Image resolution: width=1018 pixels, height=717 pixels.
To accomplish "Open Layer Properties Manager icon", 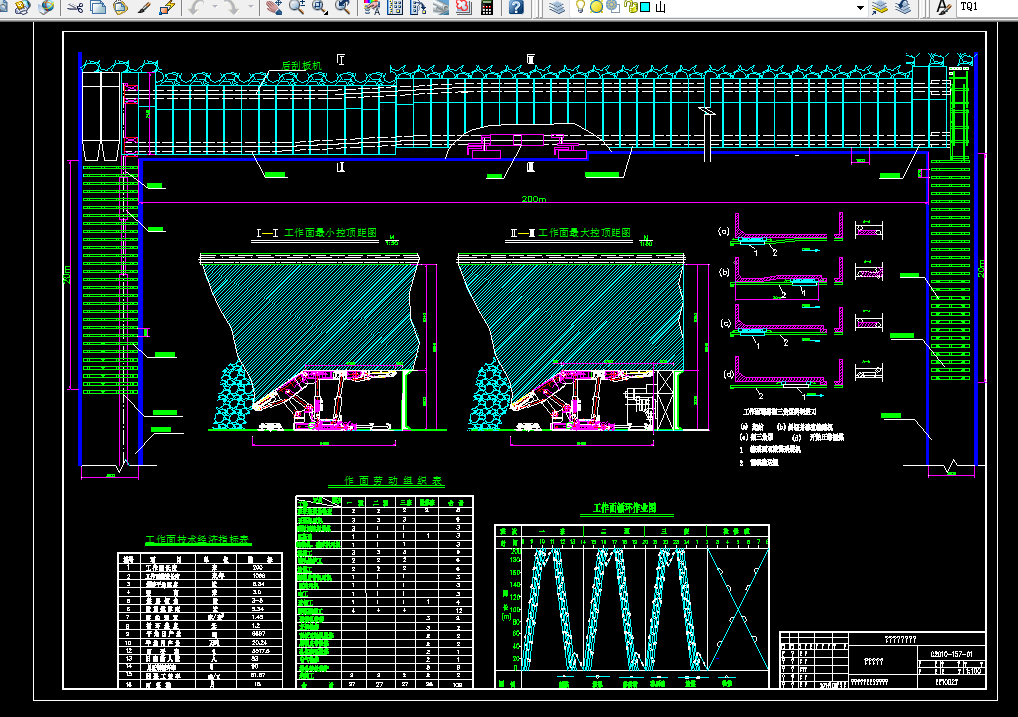I will [x=556, y=8].
